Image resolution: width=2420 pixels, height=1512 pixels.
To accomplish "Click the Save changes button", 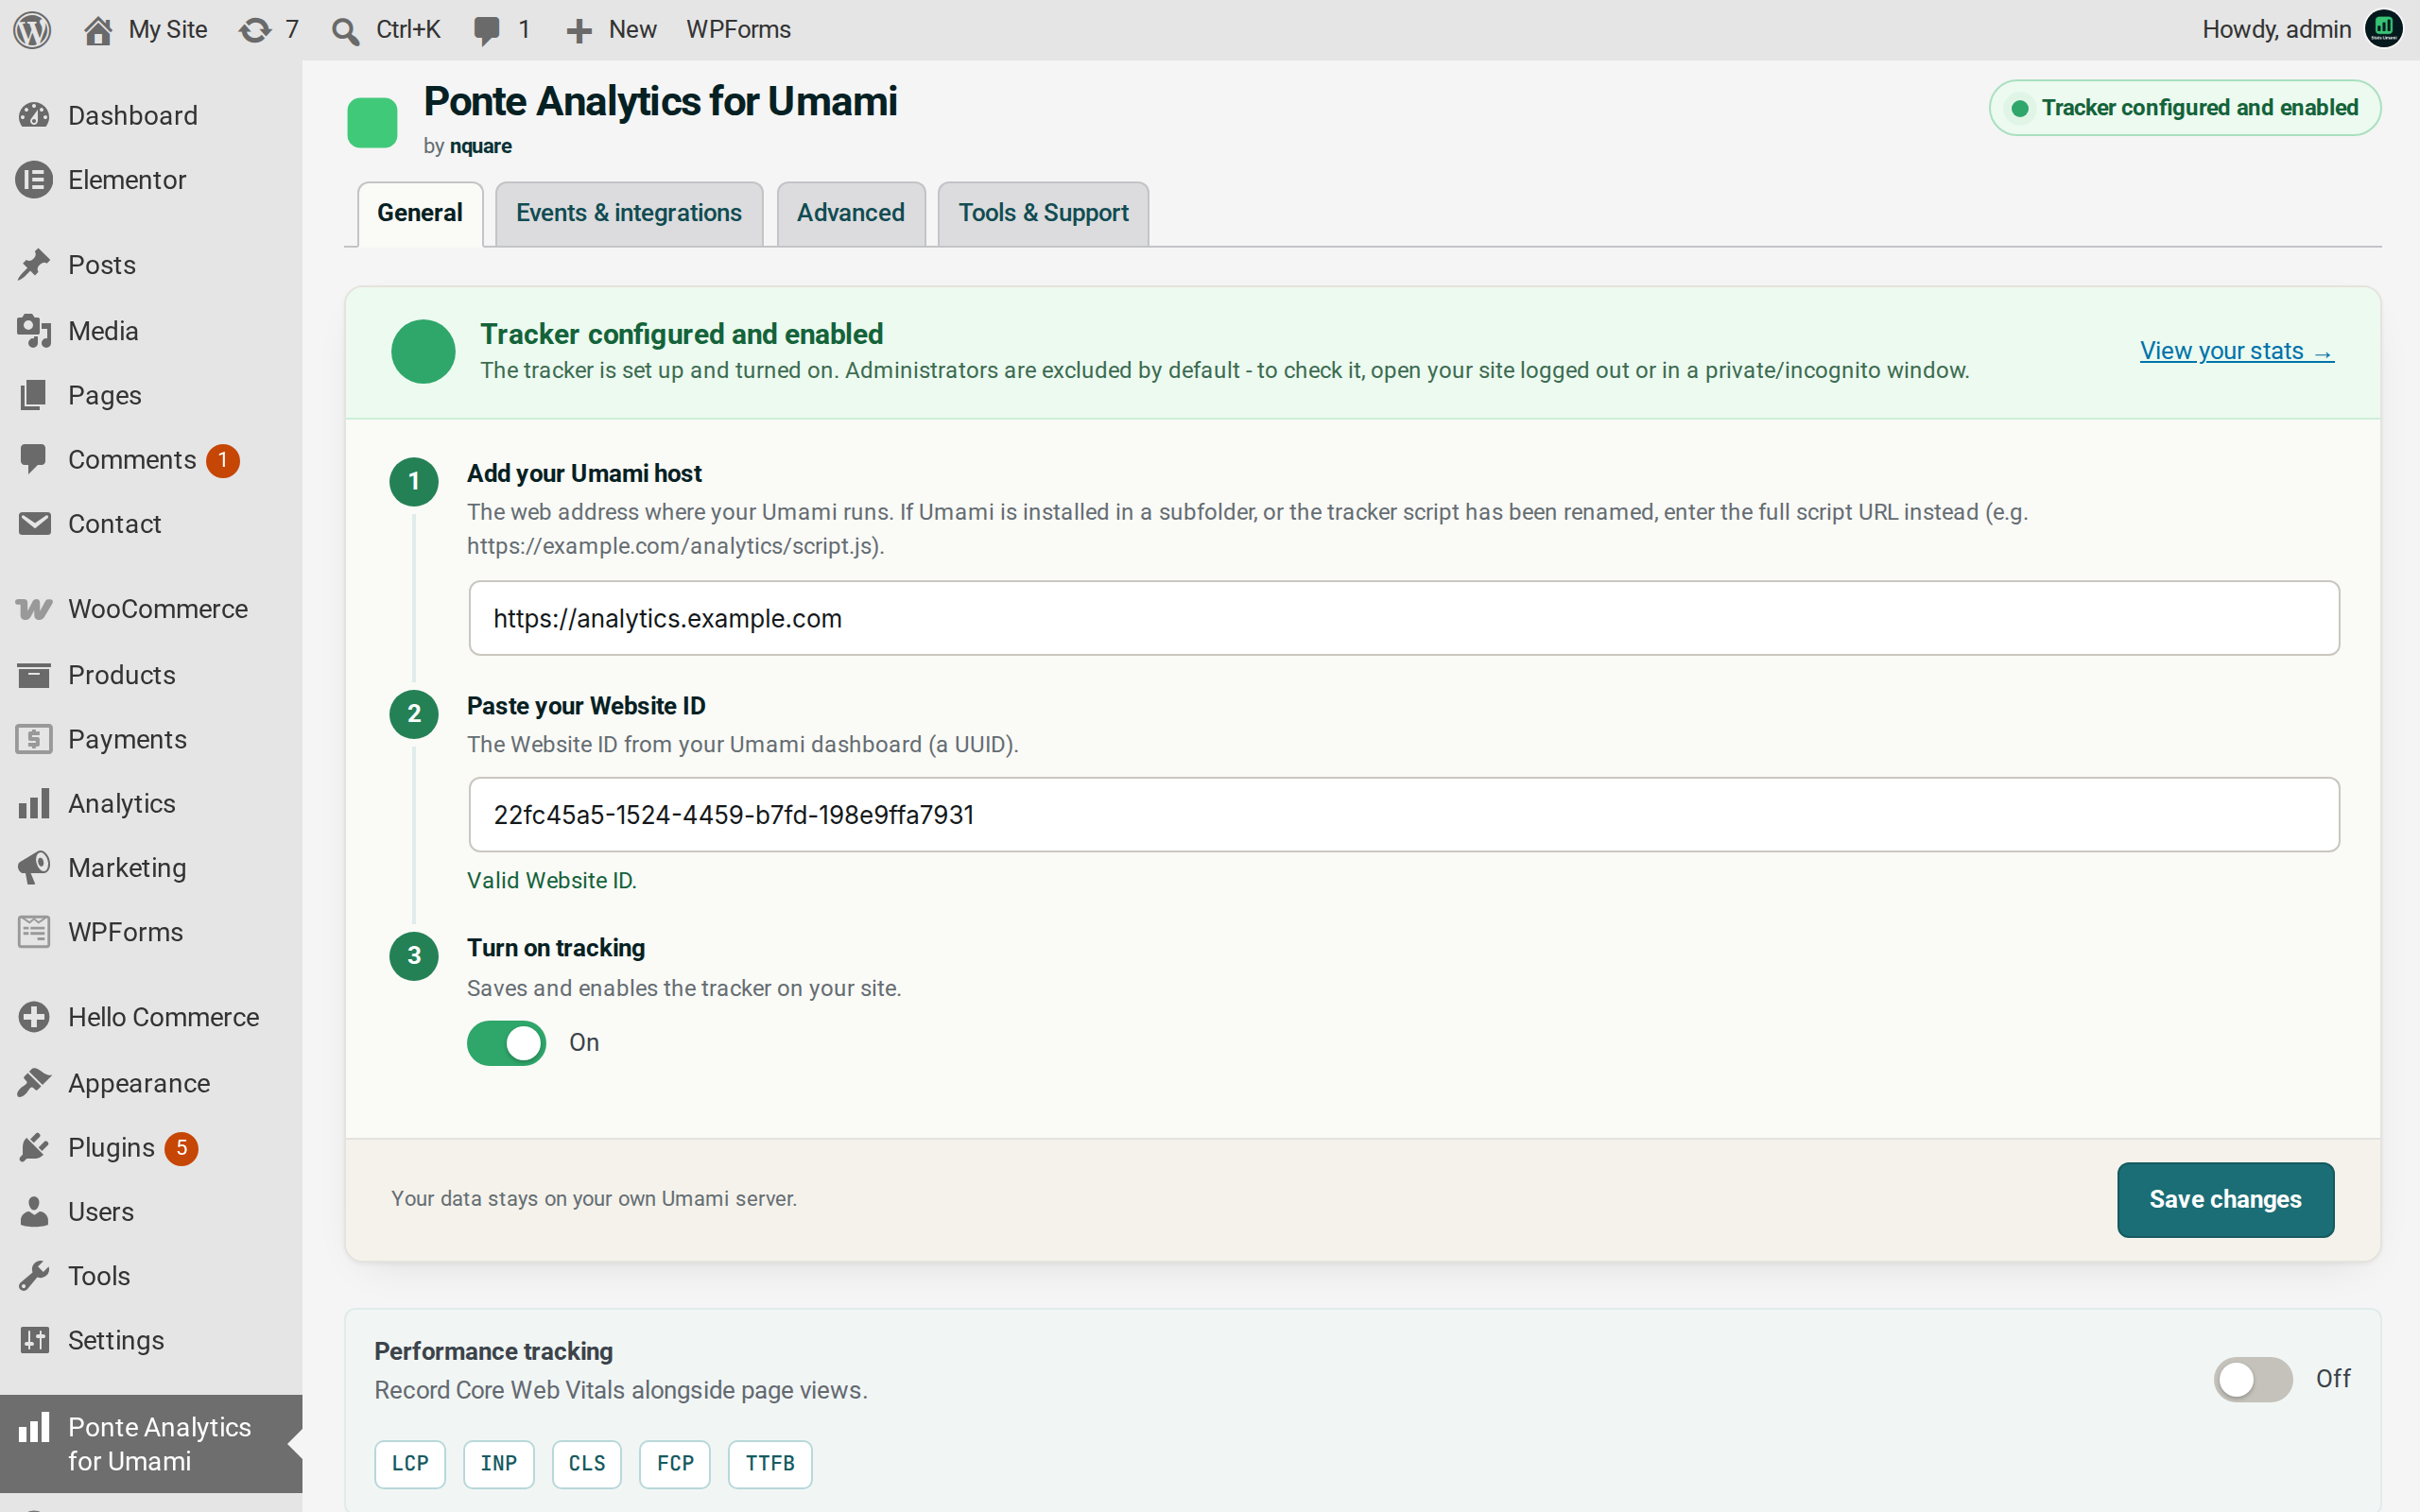I will (2225, 1199).
